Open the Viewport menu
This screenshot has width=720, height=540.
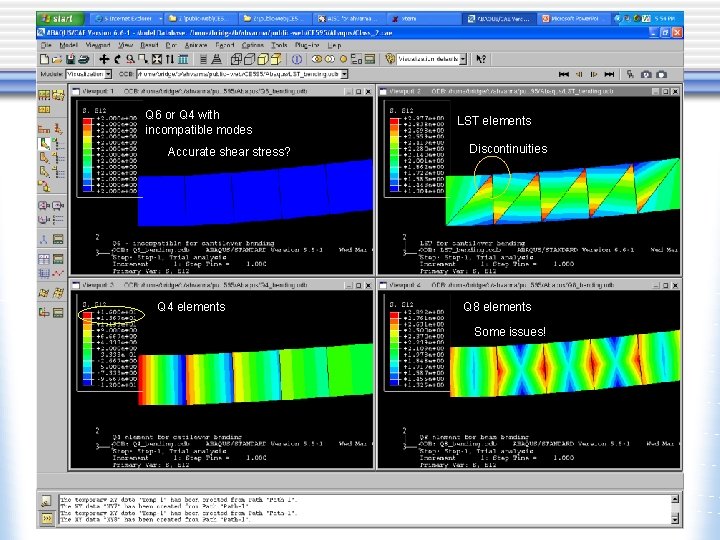pos(100,45)
